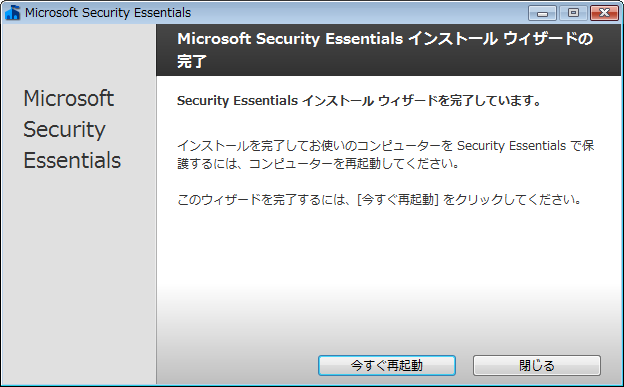Select the word Essentials in the left sidebar
The width and height of the screenshot is (624, 387).
click(x=72, y=160)
